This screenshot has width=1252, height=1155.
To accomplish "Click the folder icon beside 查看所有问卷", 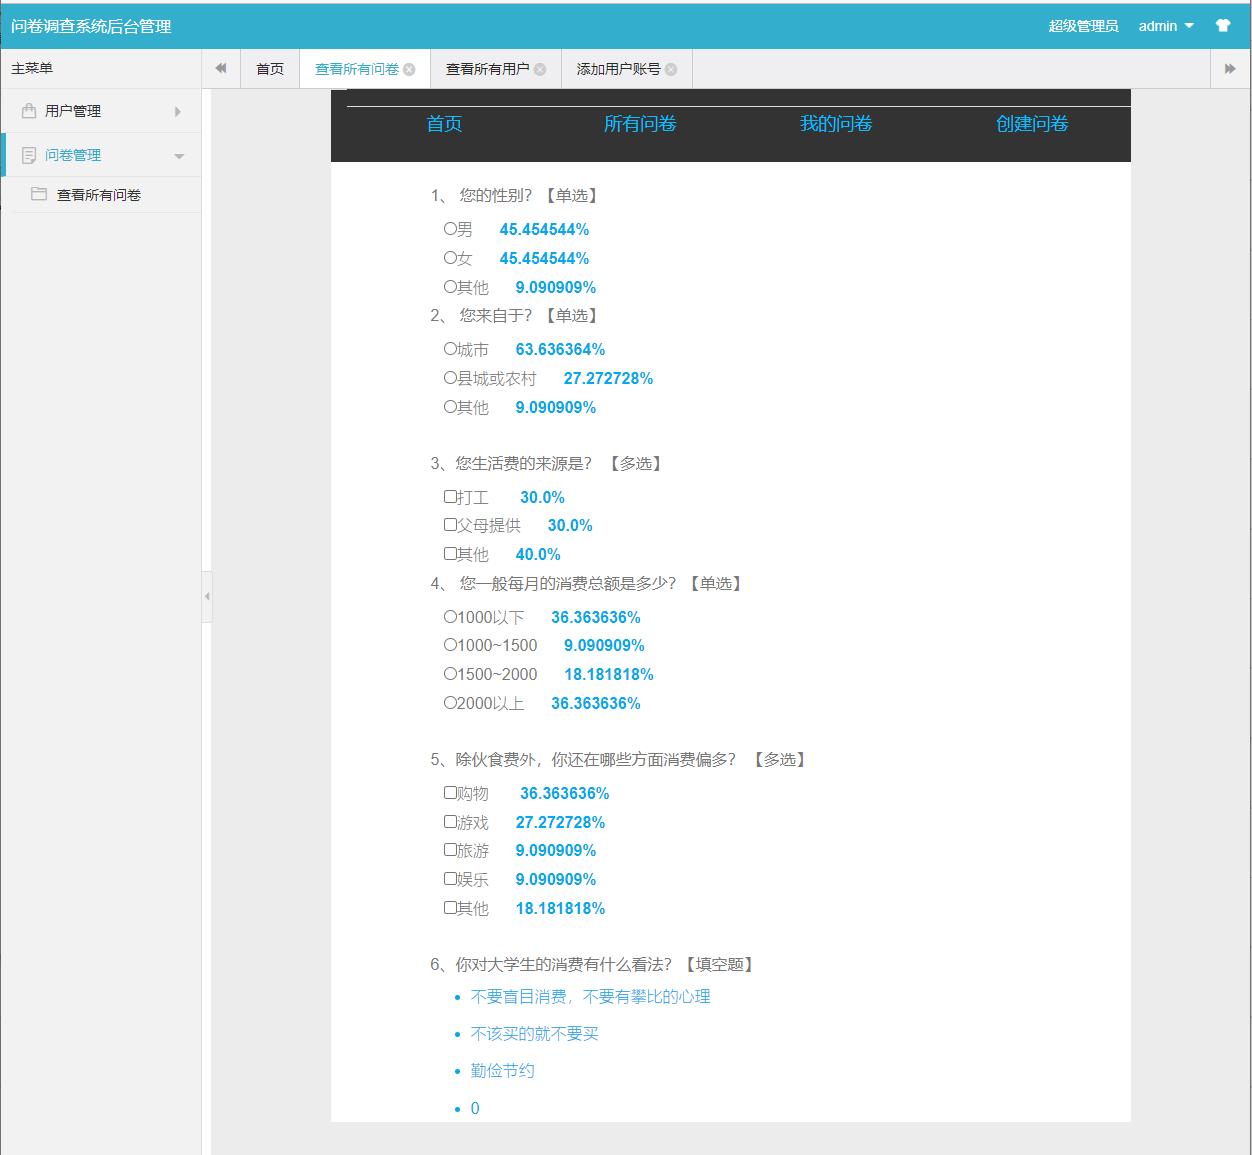I will pyautogui.click(x=40, y=194).
